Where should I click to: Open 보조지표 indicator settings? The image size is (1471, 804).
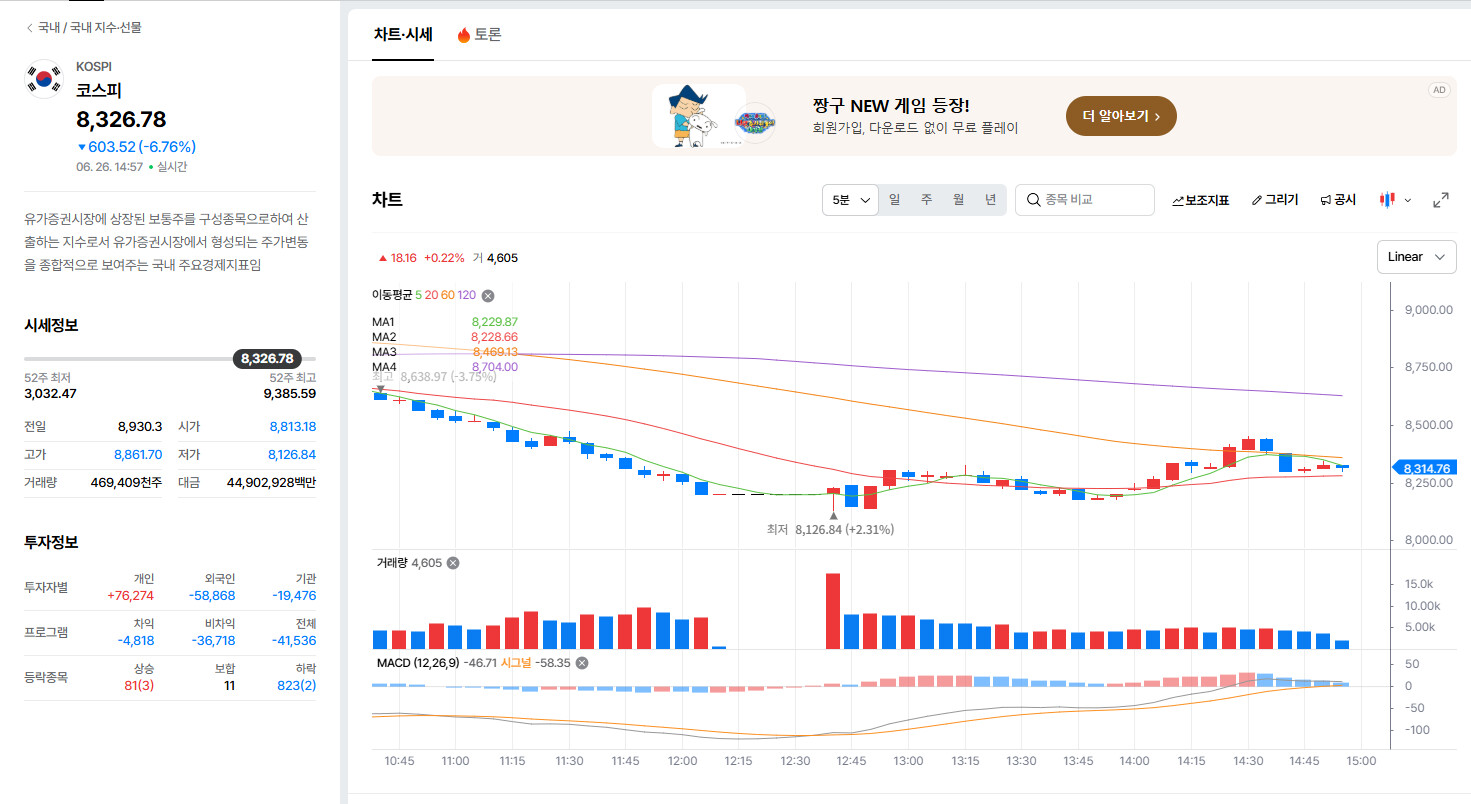[x=1200, y=200]
